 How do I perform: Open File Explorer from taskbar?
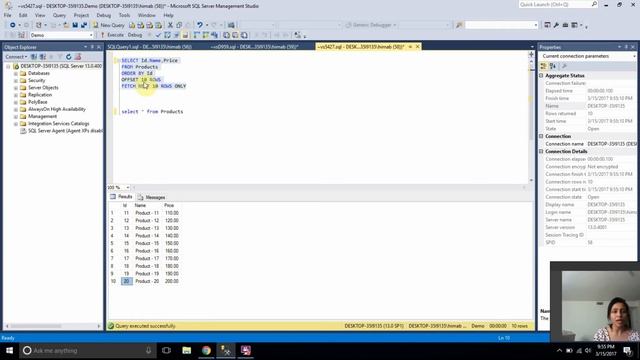pos(187,350)
